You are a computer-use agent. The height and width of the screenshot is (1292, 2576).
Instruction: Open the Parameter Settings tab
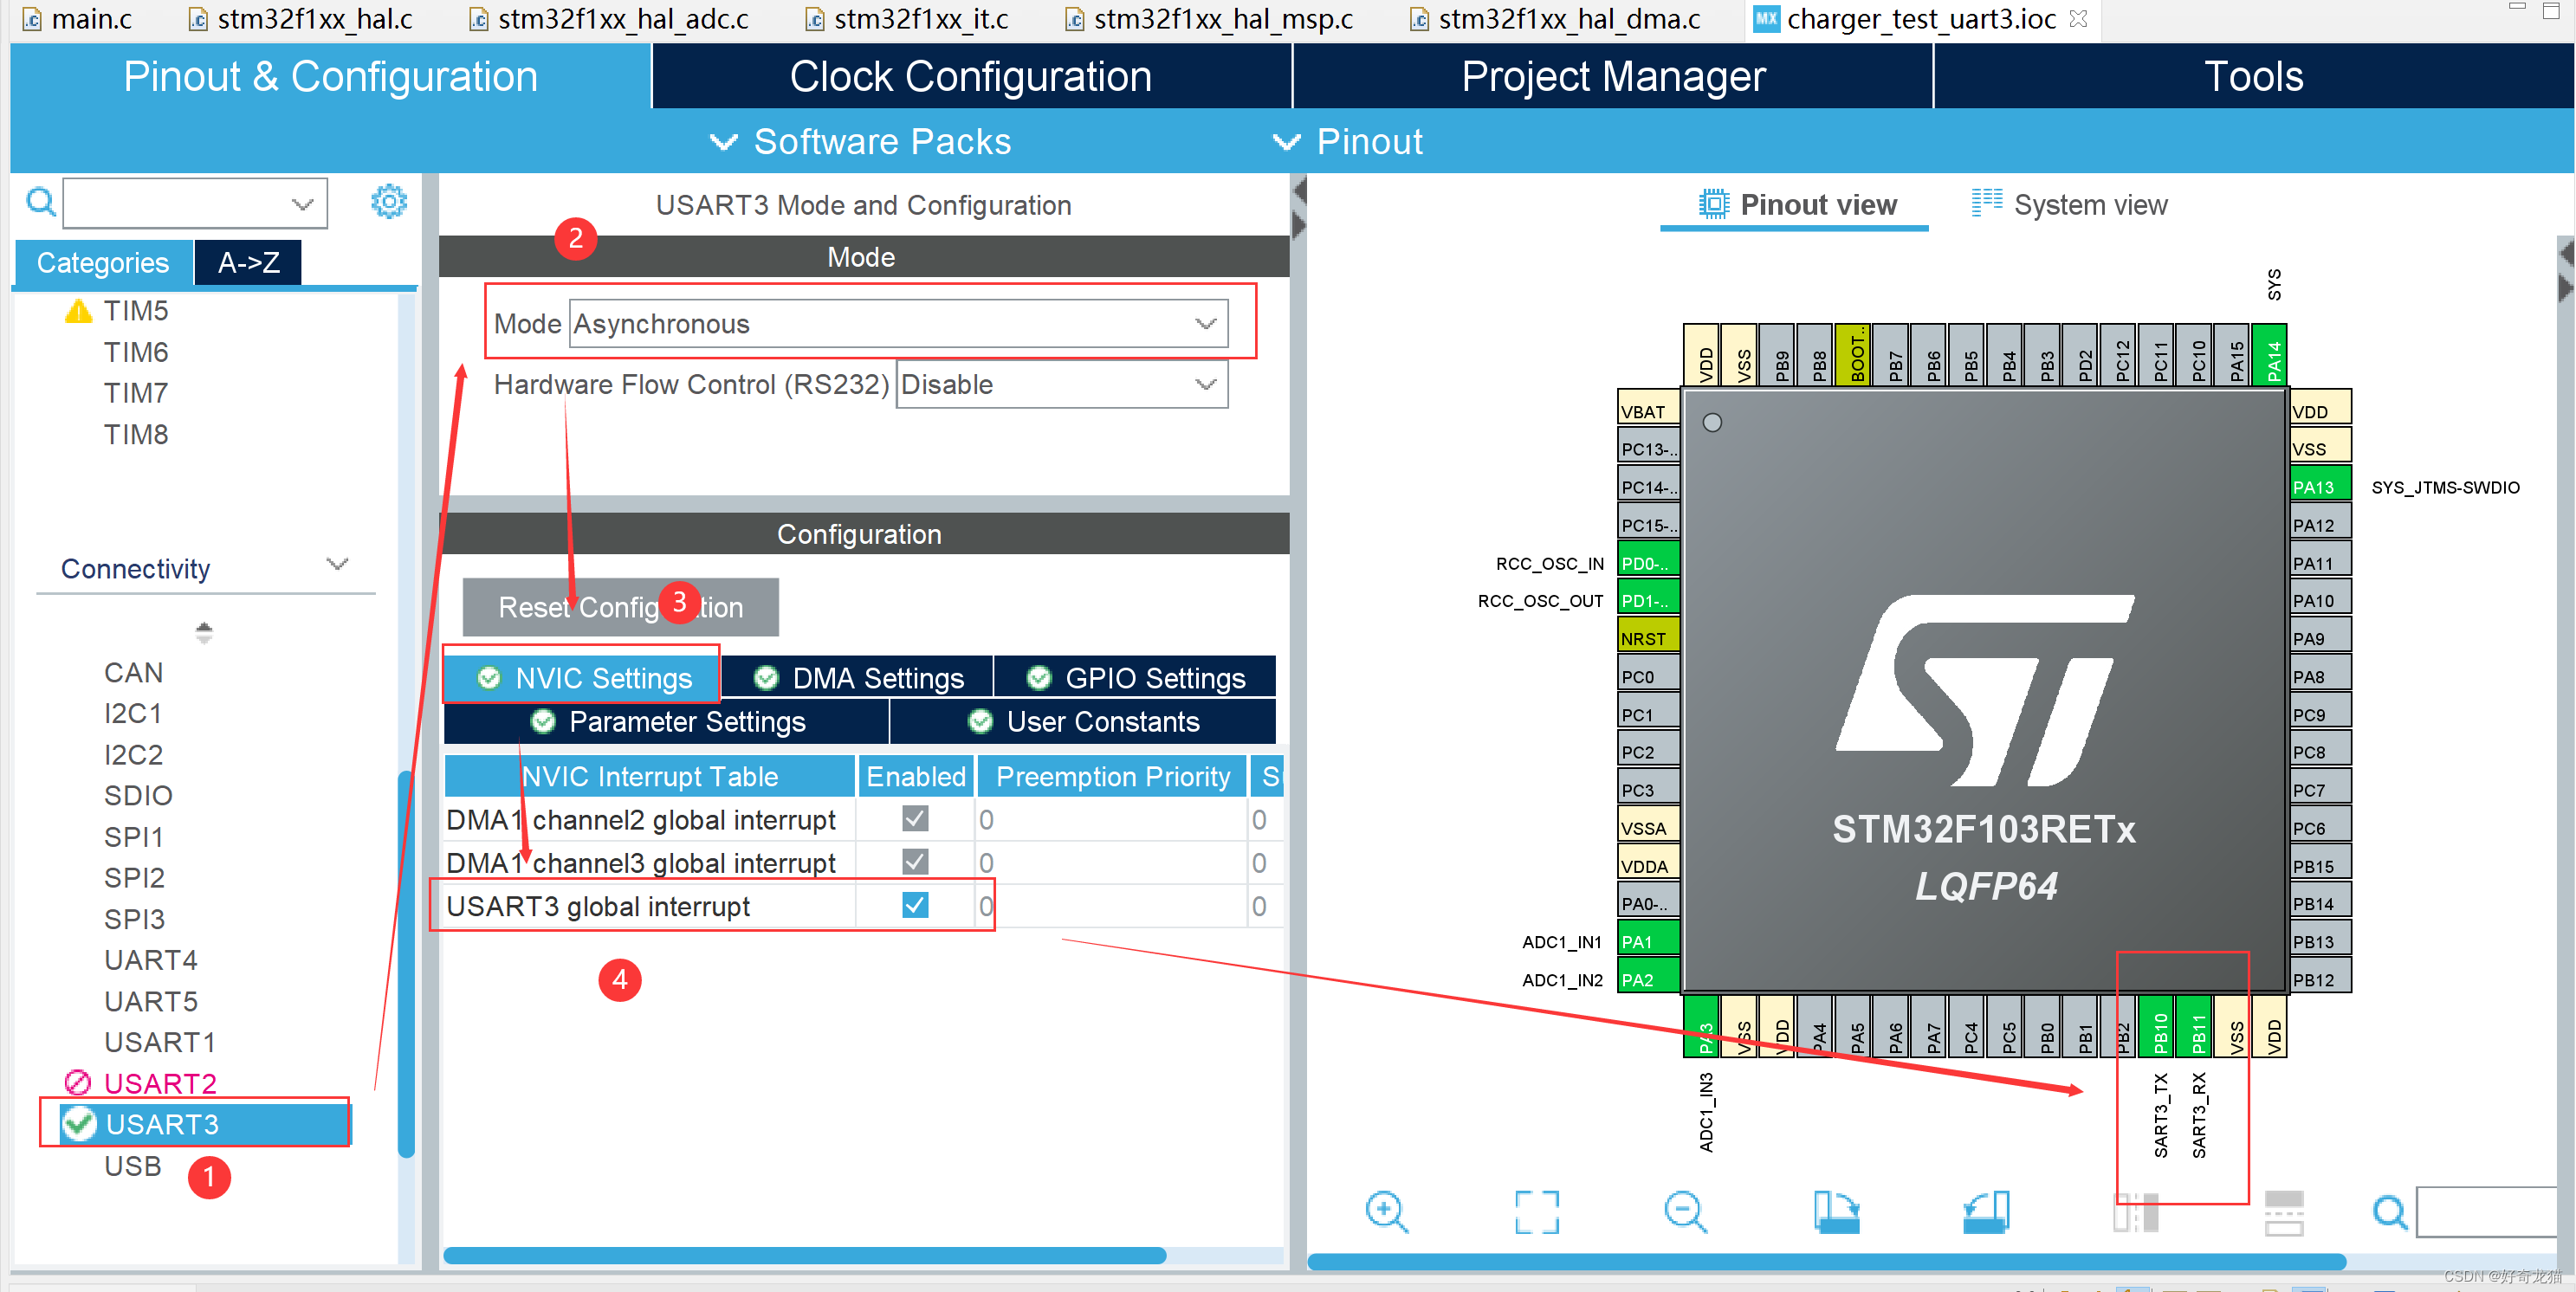[x=666, y=721]
